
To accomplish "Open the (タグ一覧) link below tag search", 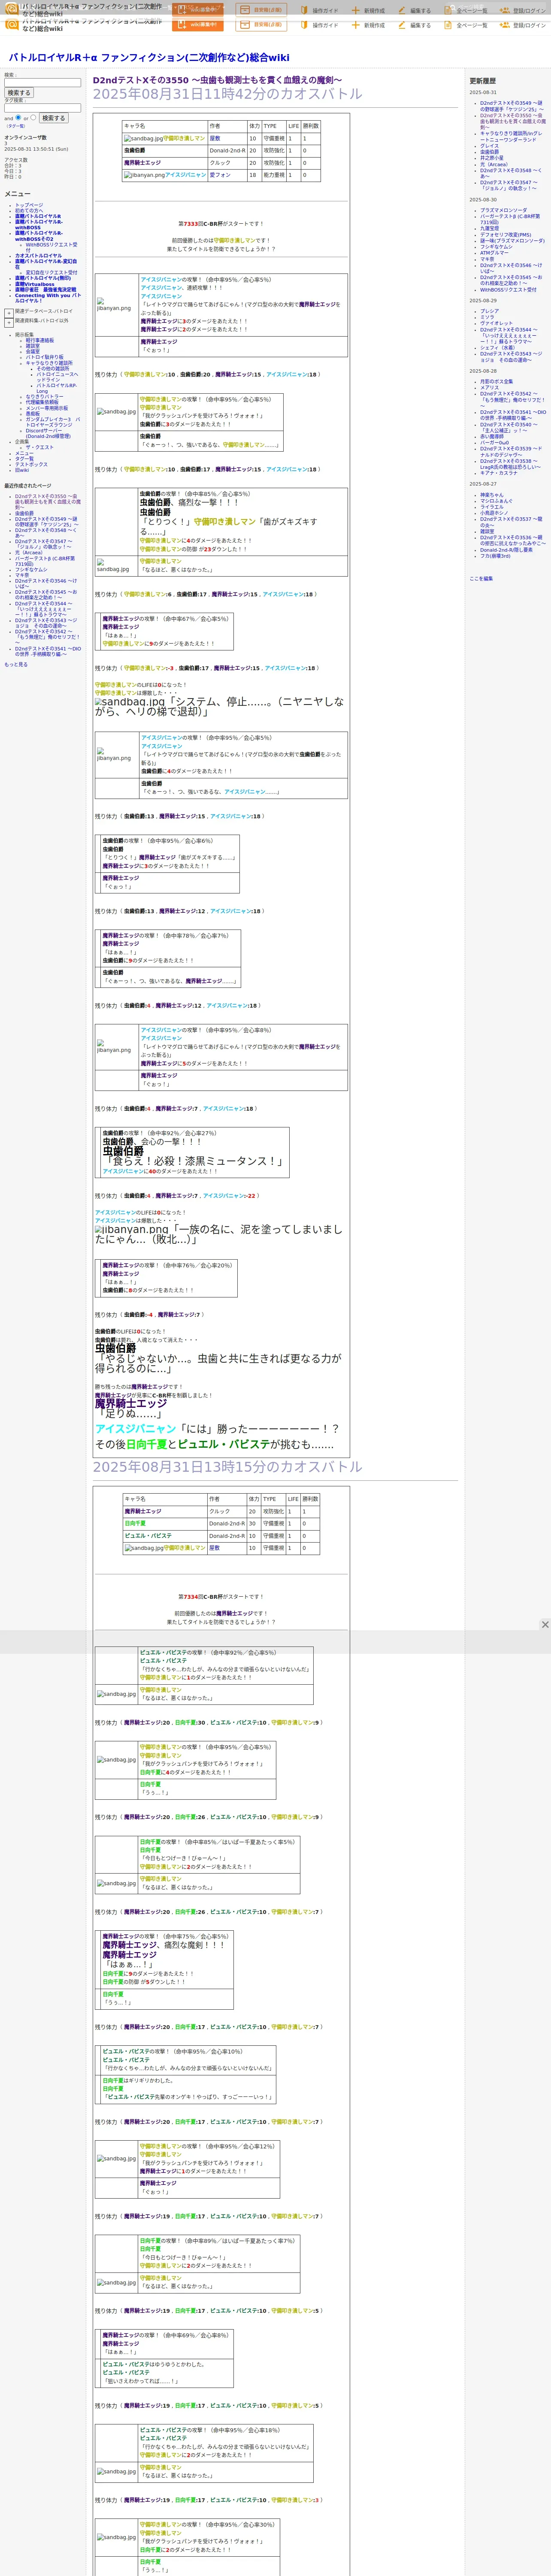I will (16, 126).
